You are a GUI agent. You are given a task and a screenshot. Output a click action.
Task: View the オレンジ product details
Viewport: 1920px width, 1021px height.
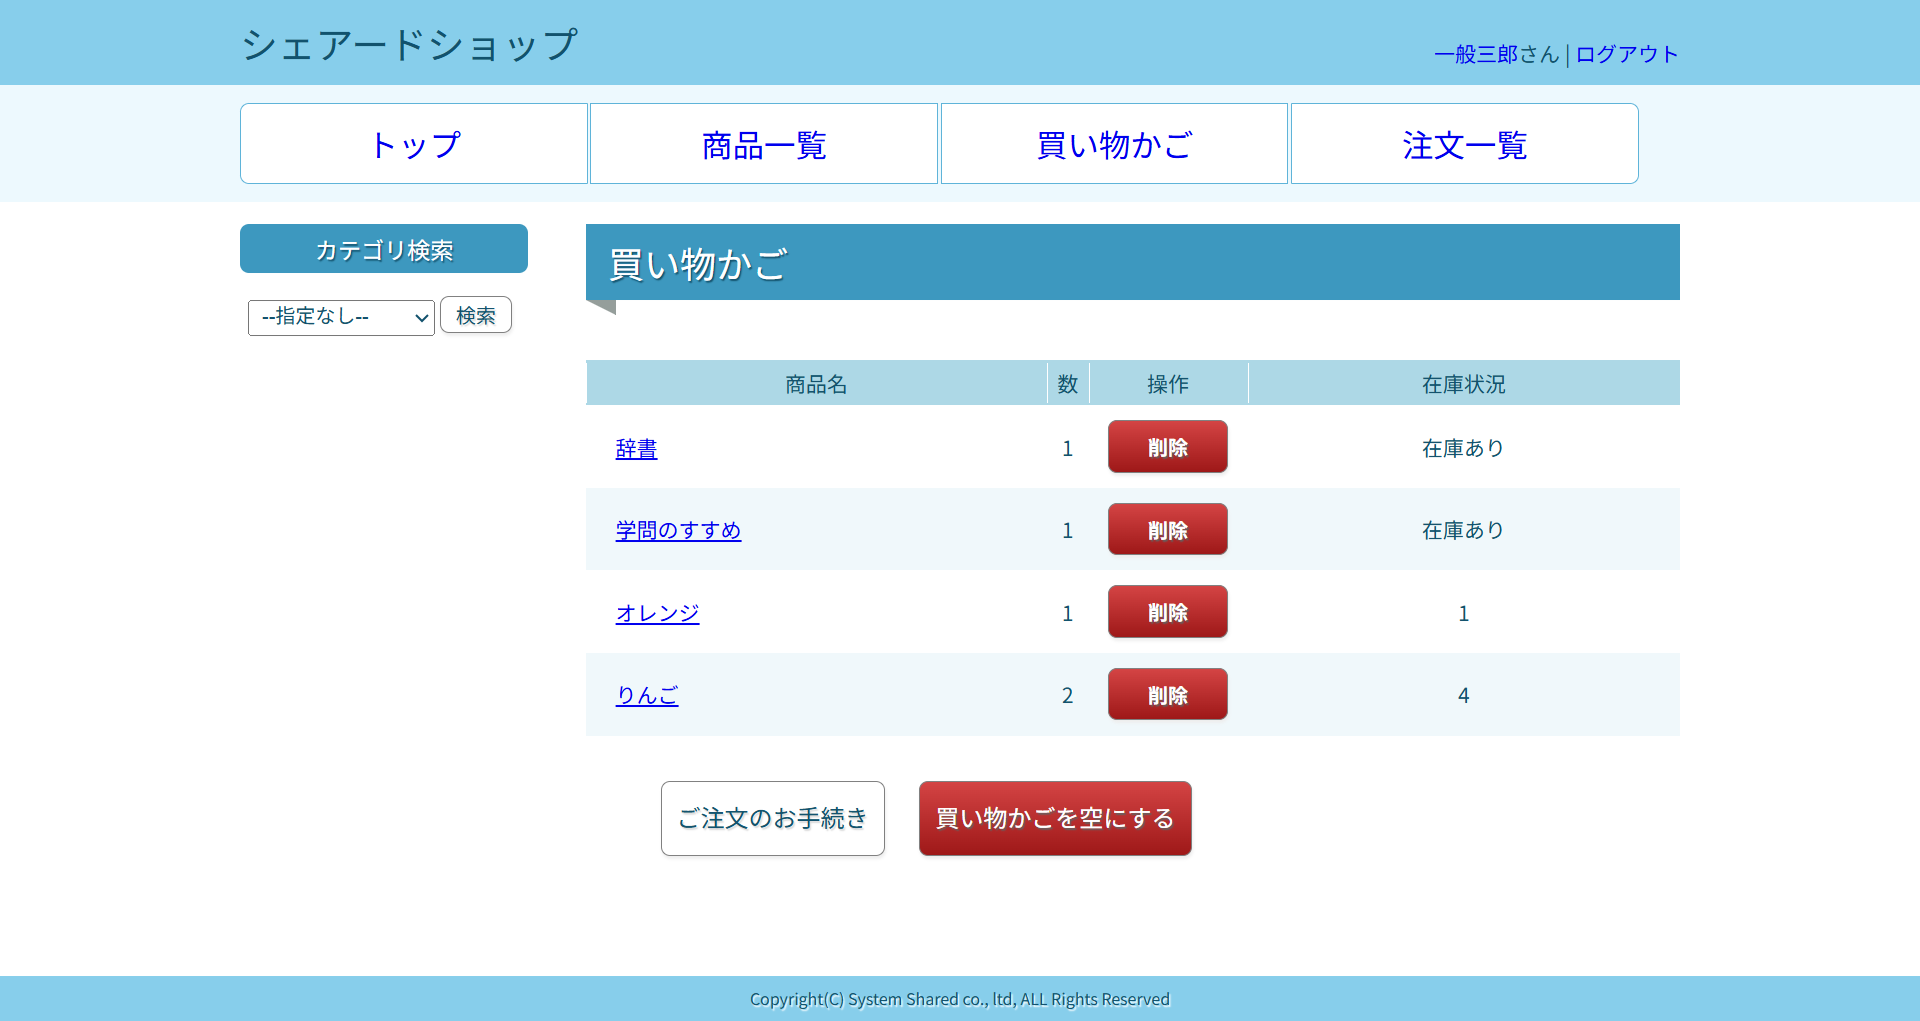pyautogui.click(x=657, y=613)
